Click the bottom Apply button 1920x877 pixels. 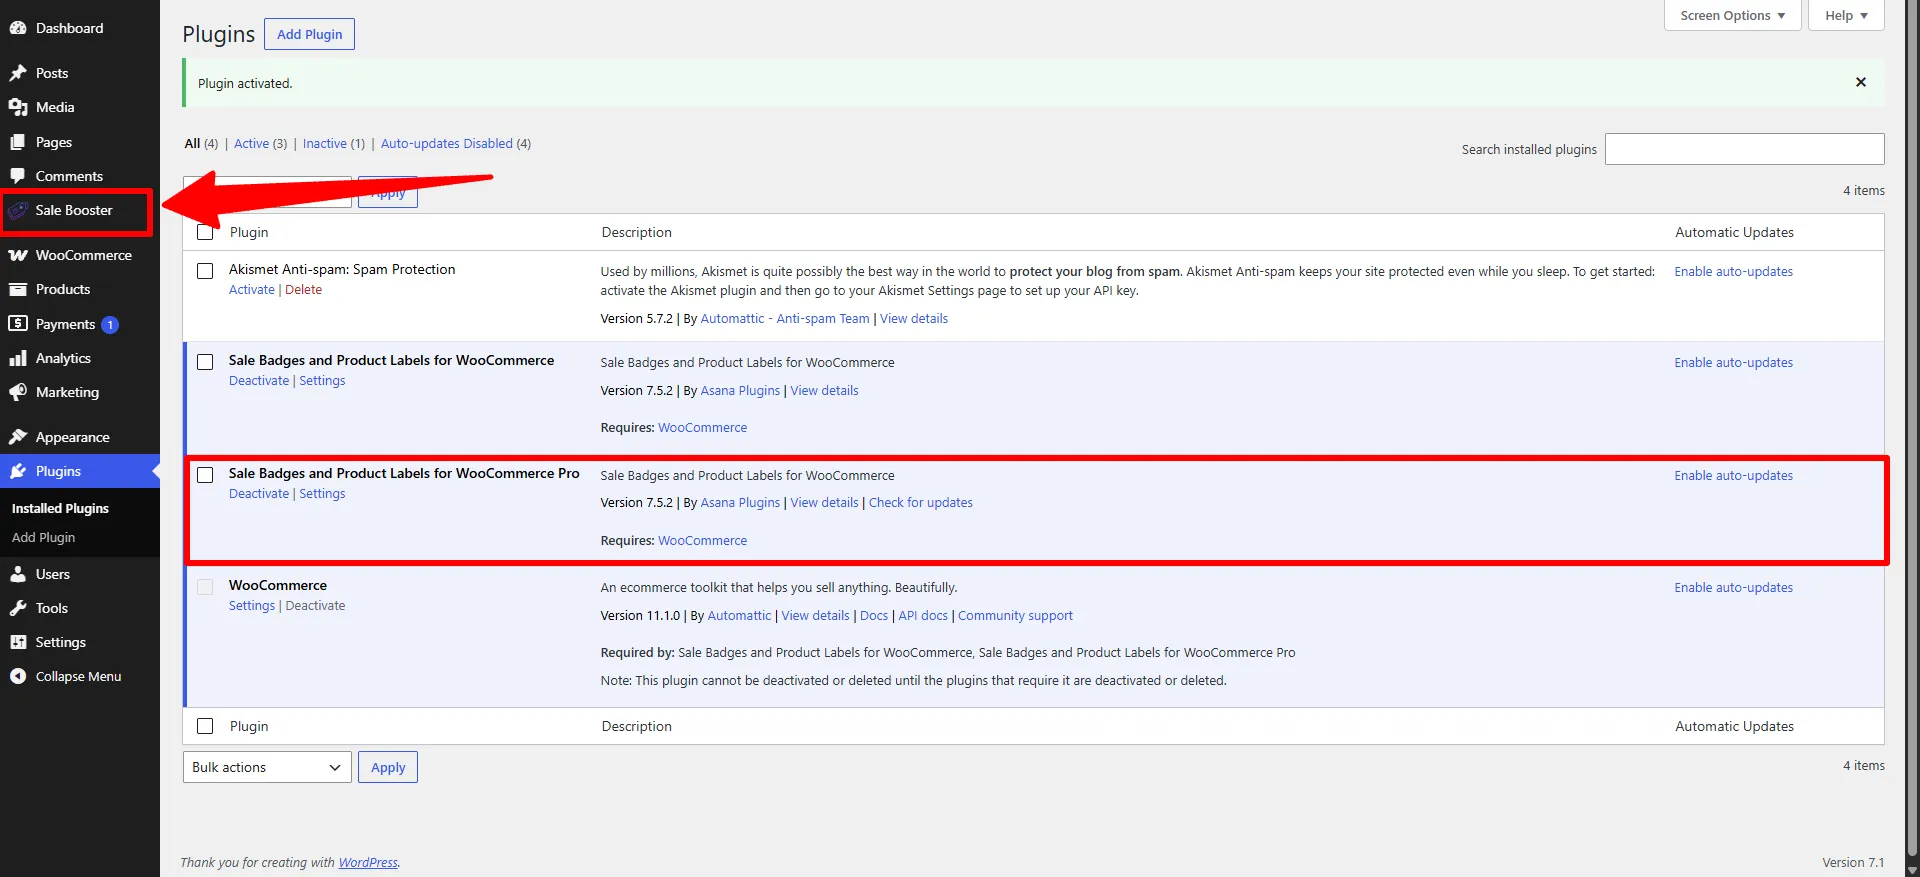click(388, 767)
